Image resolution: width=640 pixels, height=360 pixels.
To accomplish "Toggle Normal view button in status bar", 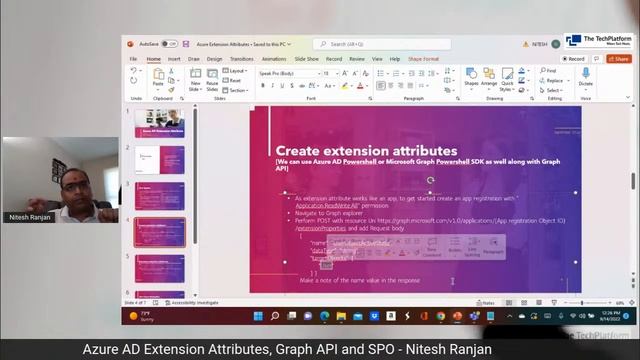I will [509, 303].
